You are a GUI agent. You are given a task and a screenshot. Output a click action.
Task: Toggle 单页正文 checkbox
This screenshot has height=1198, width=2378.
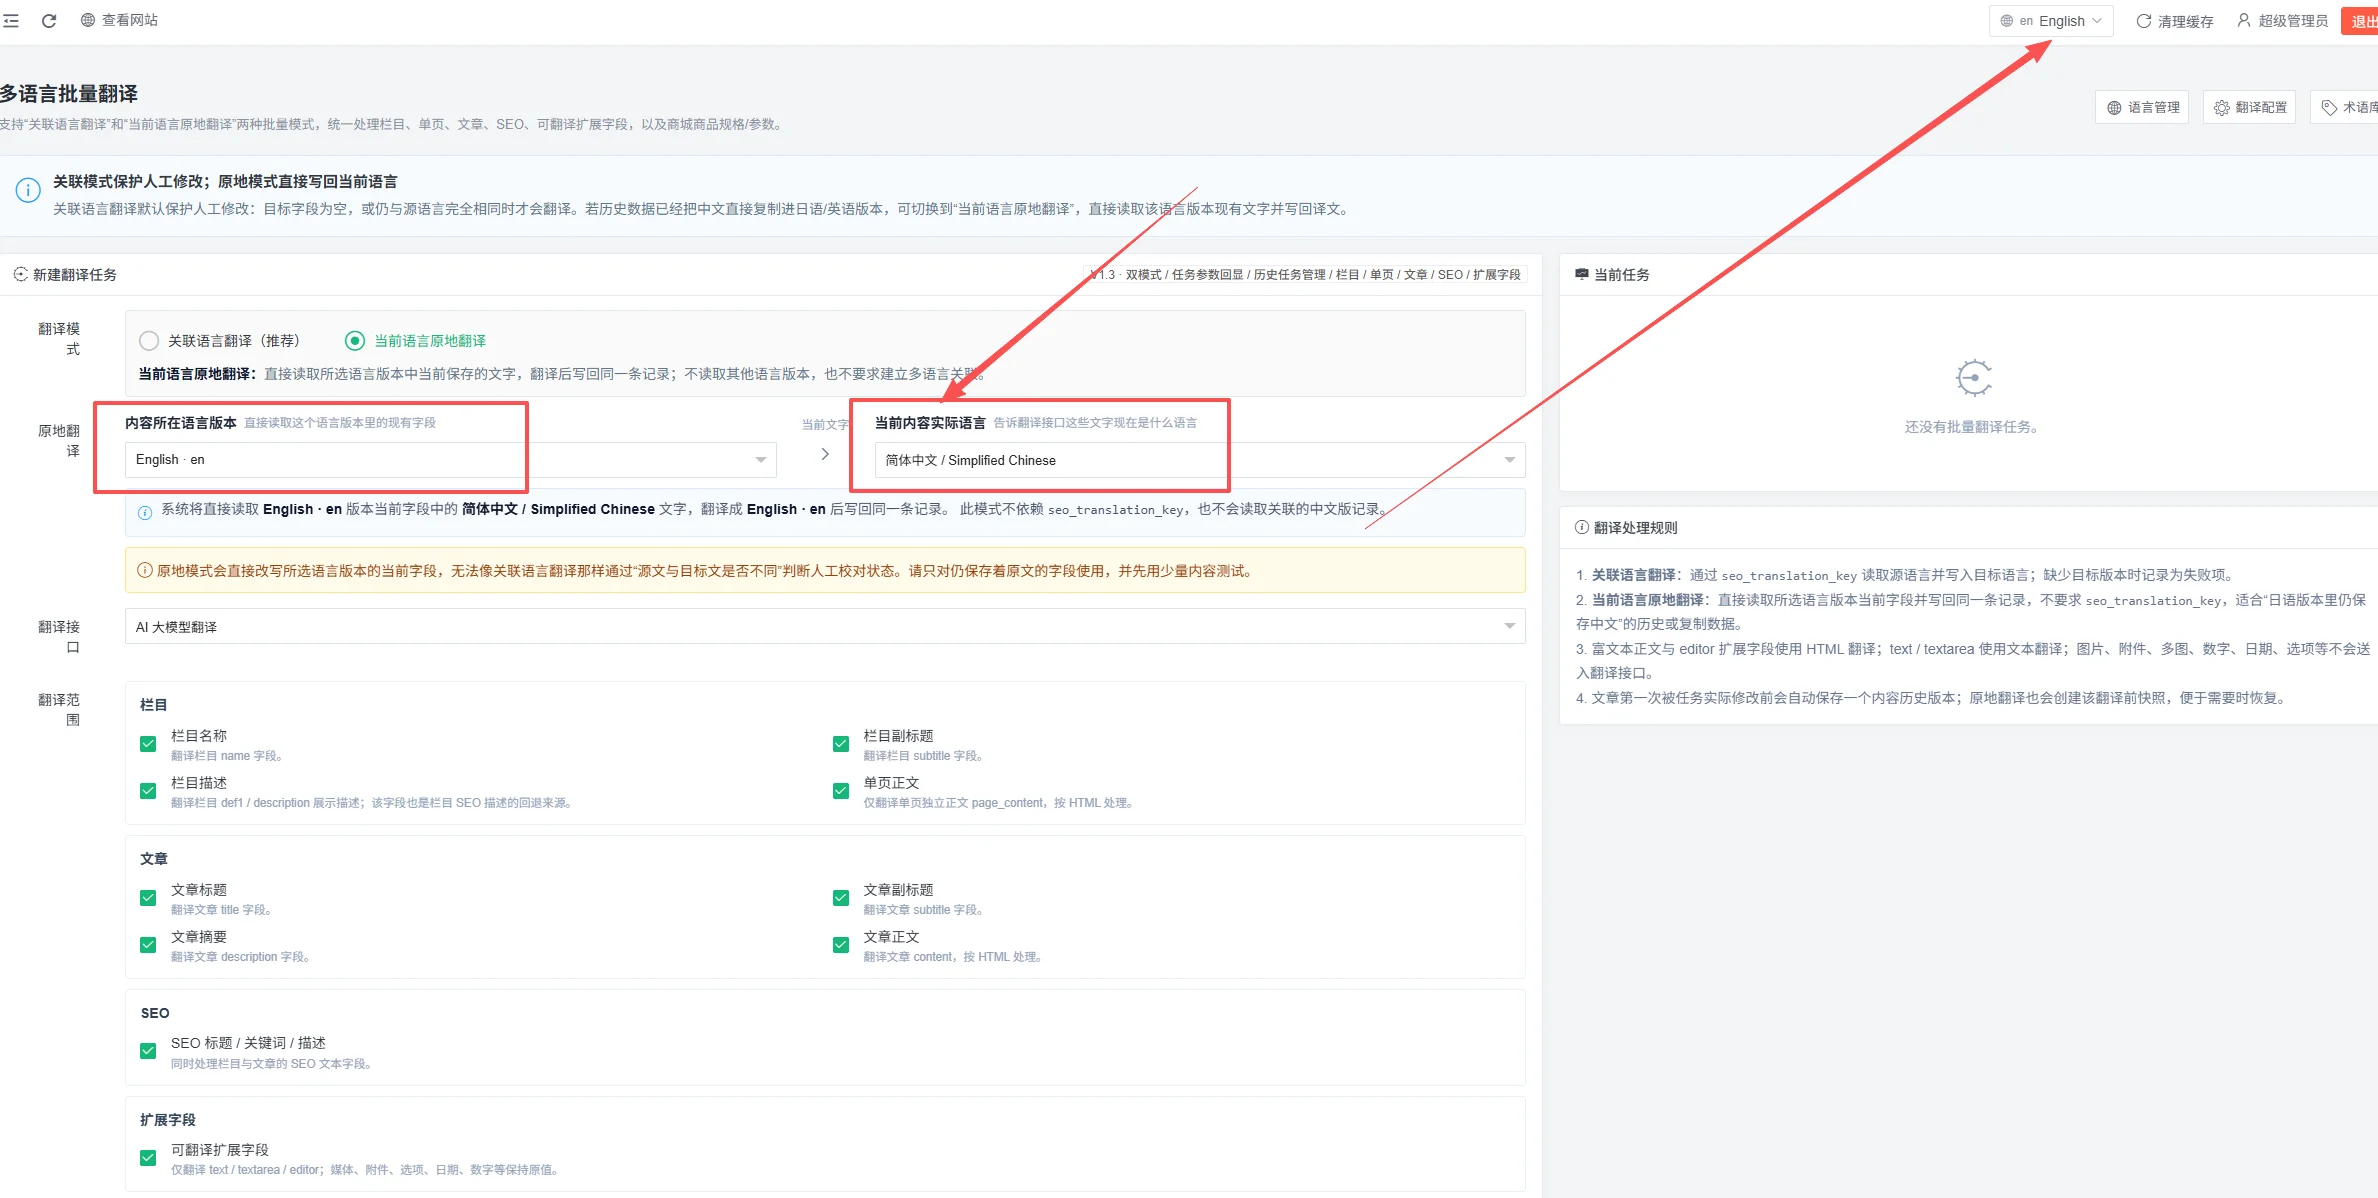[841, 791]
